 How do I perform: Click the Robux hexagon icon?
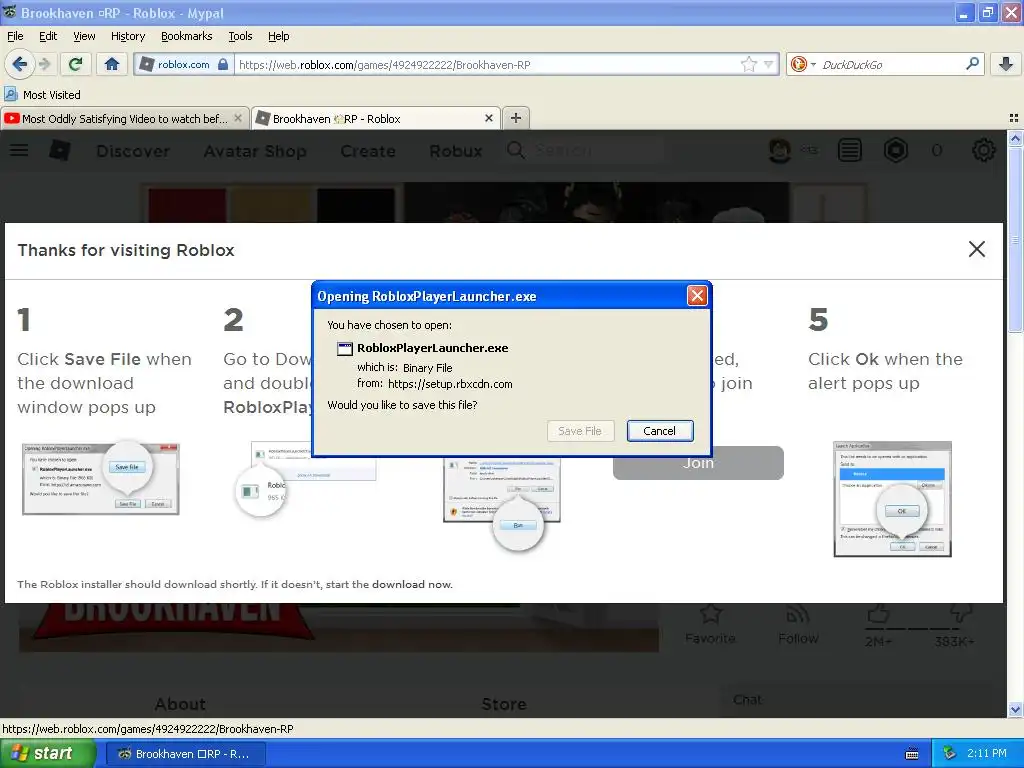[x=895, y=151]
